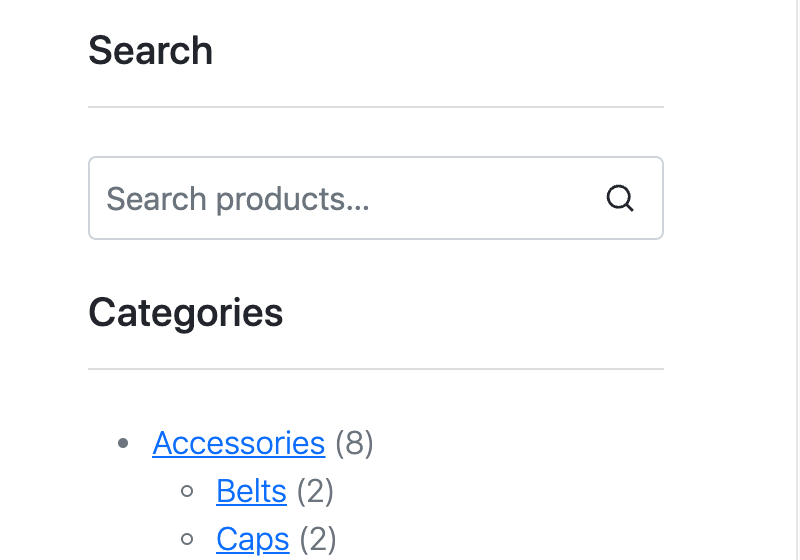Click the divider line below Search heading
The image size is (800, 560).
(376, 107)
